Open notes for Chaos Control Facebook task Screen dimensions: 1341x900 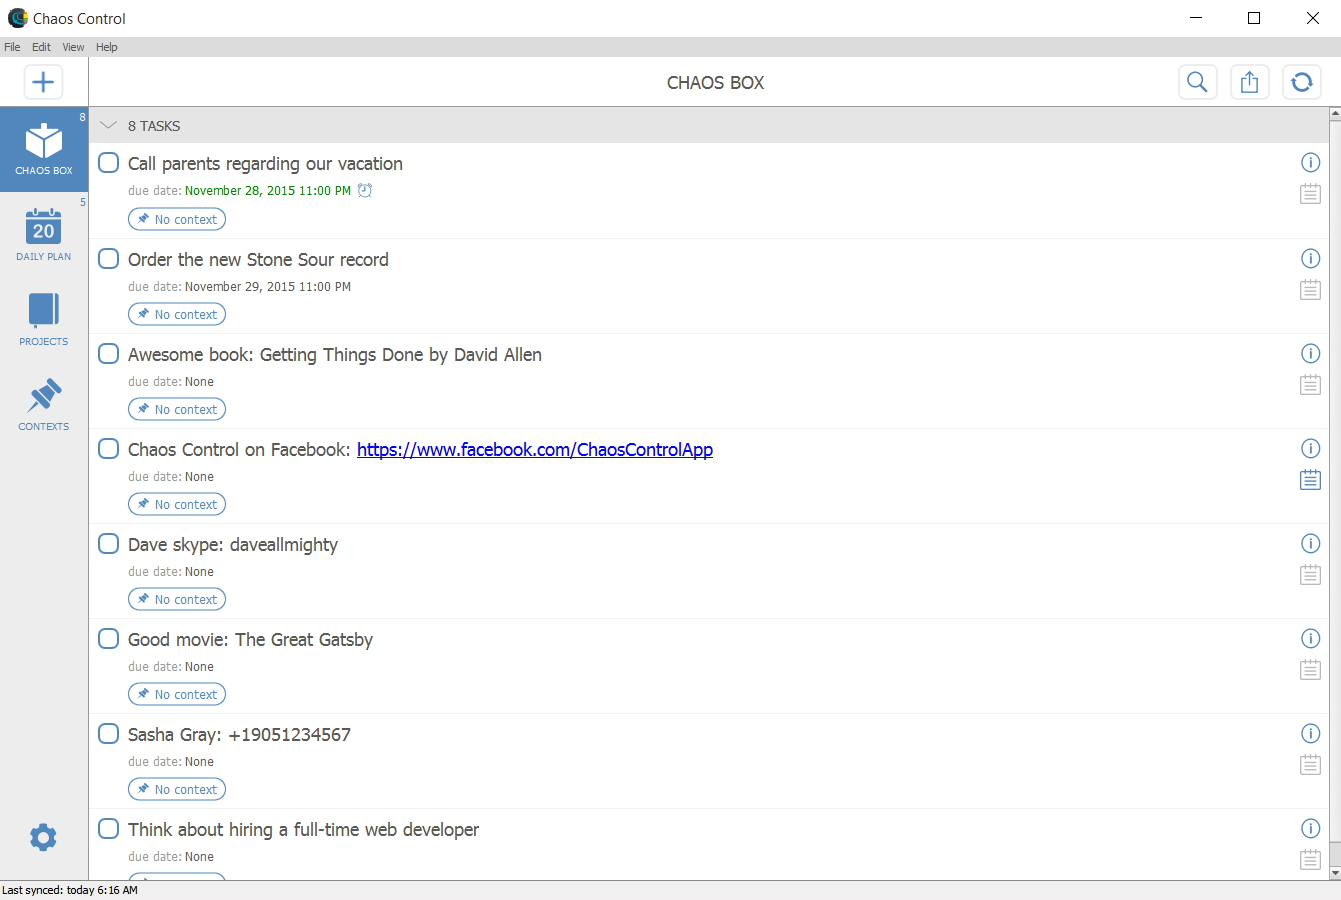[1310, 480]
